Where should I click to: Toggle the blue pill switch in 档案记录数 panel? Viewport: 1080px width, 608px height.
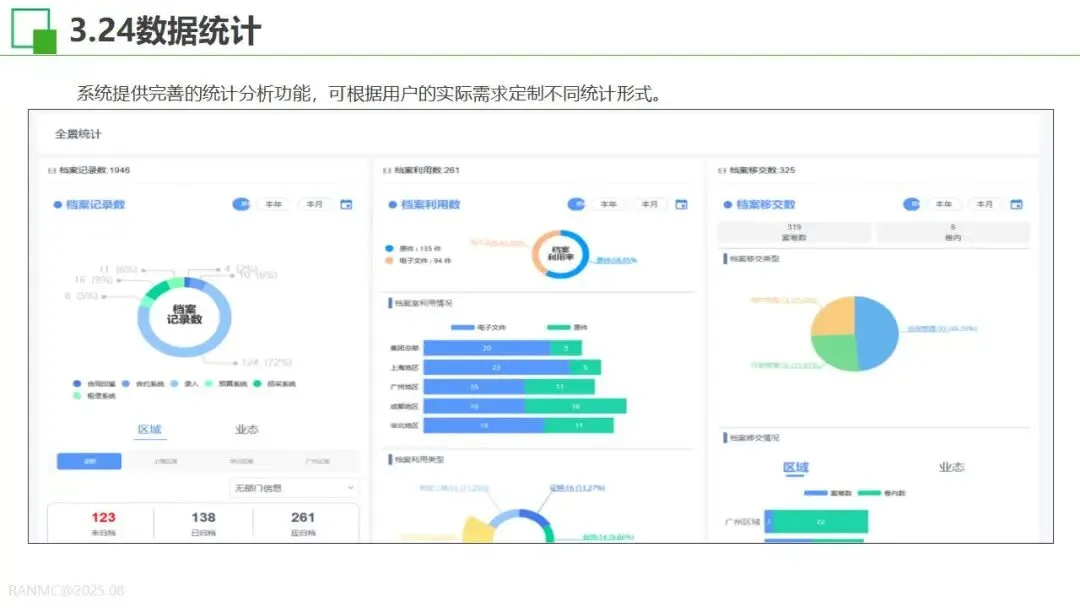241,205
